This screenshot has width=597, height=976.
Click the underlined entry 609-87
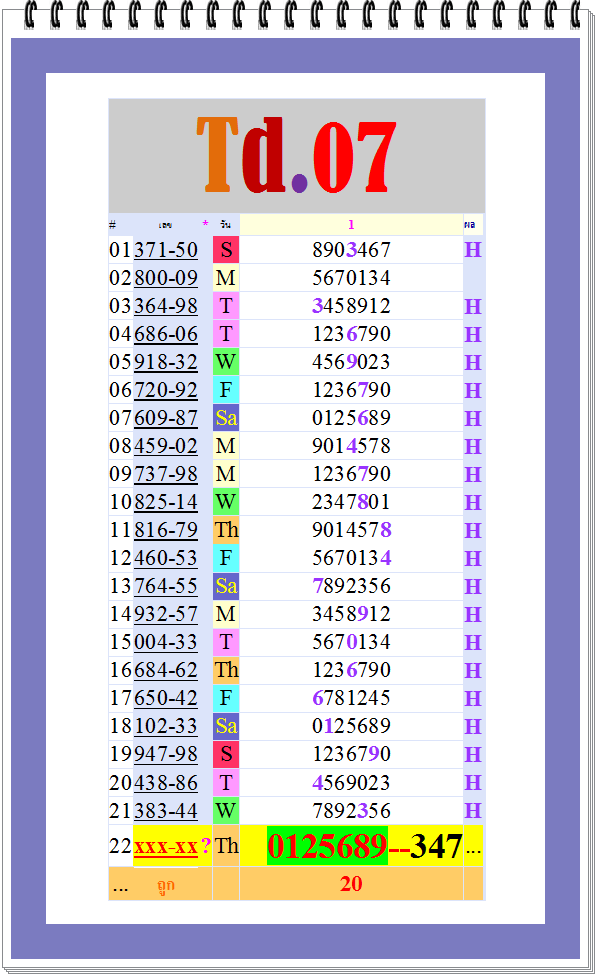click(x=166, y=418)
